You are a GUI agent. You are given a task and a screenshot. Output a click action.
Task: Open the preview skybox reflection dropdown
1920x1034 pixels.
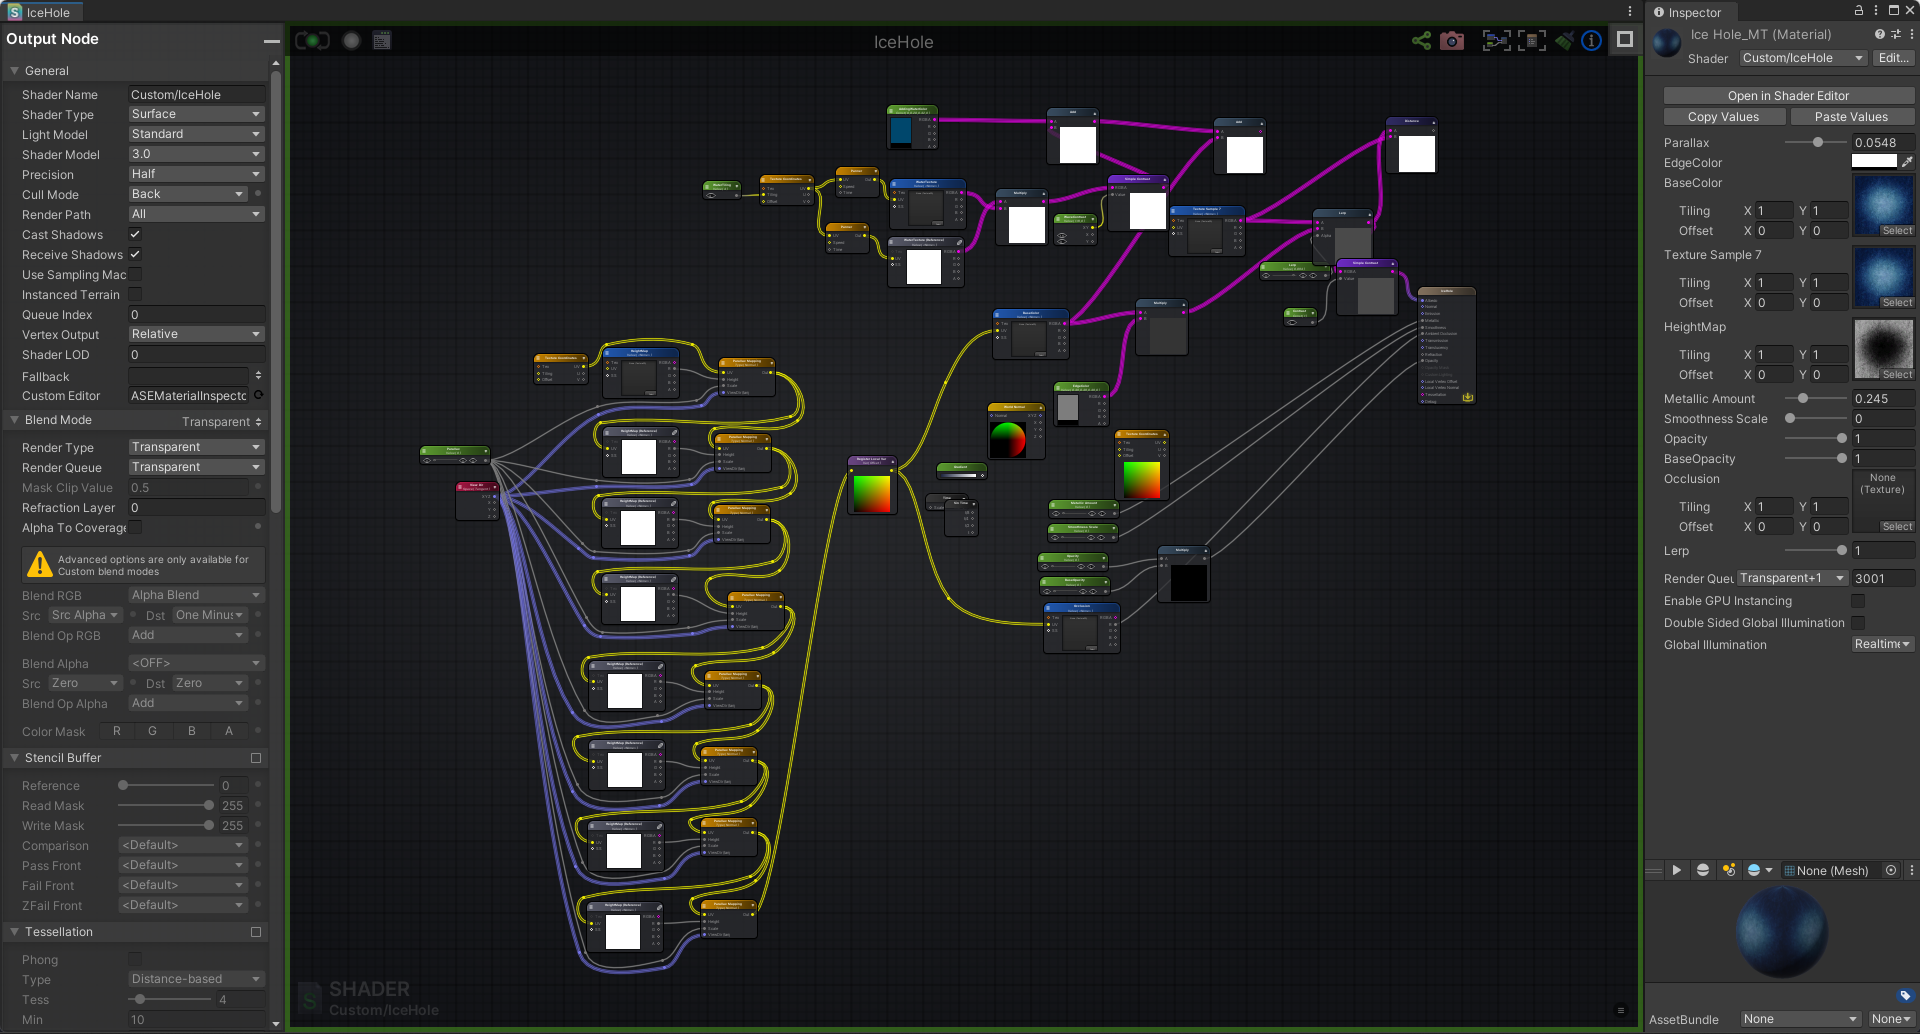[x=1759, y=870]
